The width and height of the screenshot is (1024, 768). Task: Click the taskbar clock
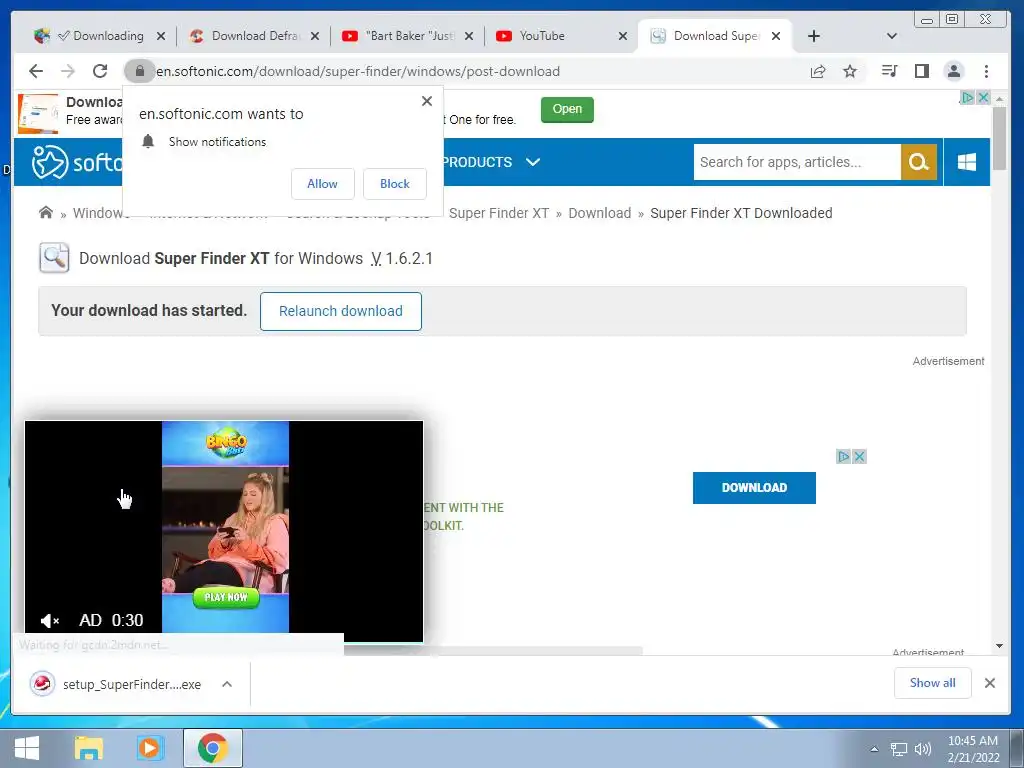973,749
